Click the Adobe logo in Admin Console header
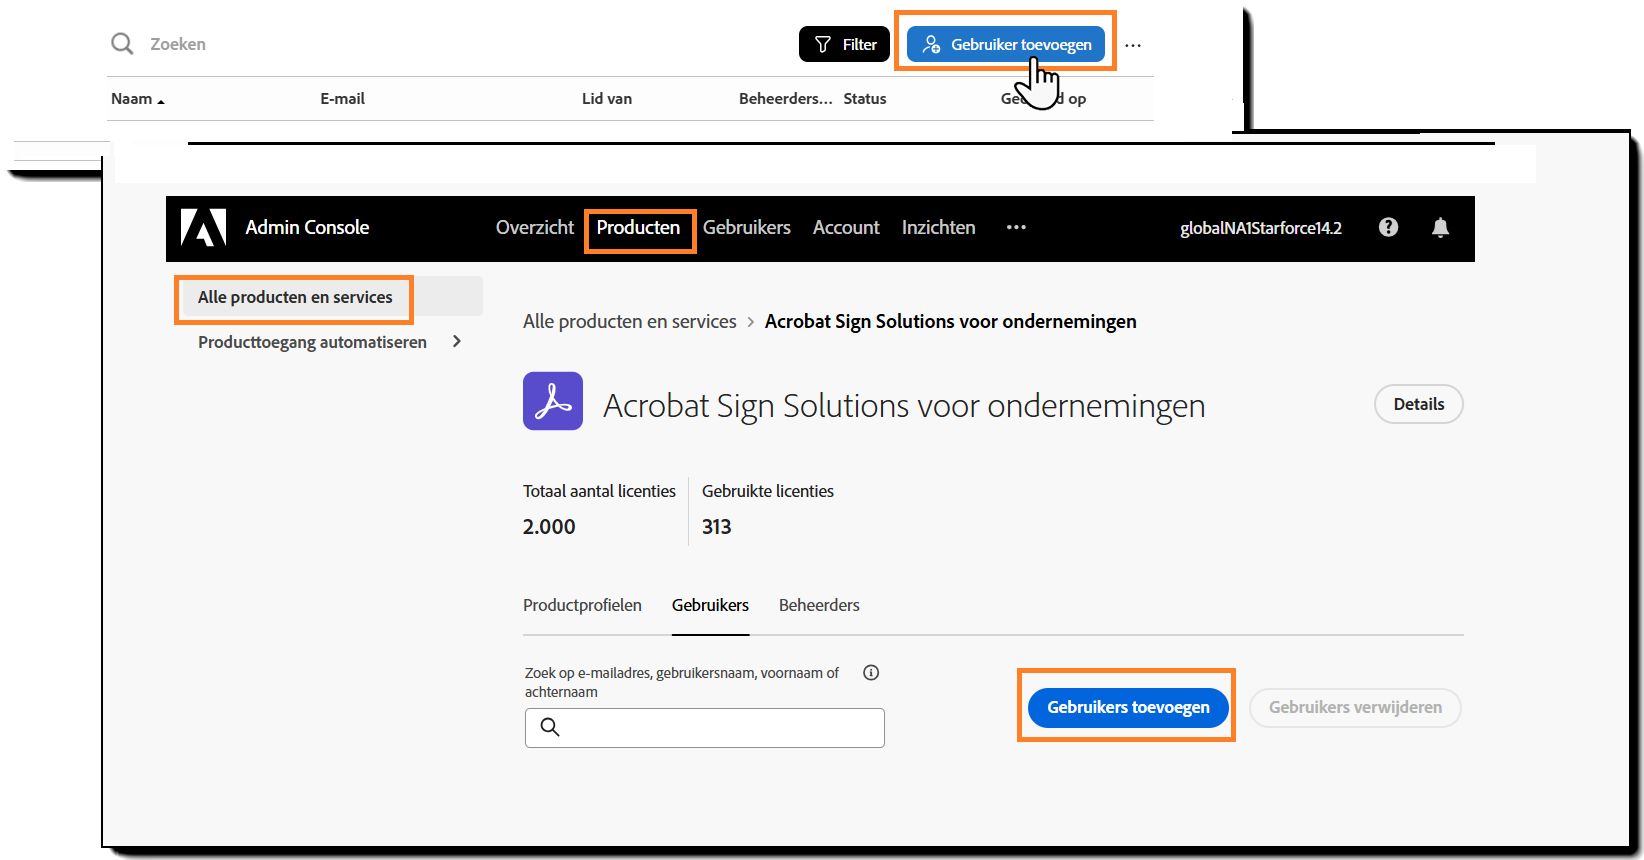The height and width of the screenshot is (860, 1644). [x=203, y=228]
